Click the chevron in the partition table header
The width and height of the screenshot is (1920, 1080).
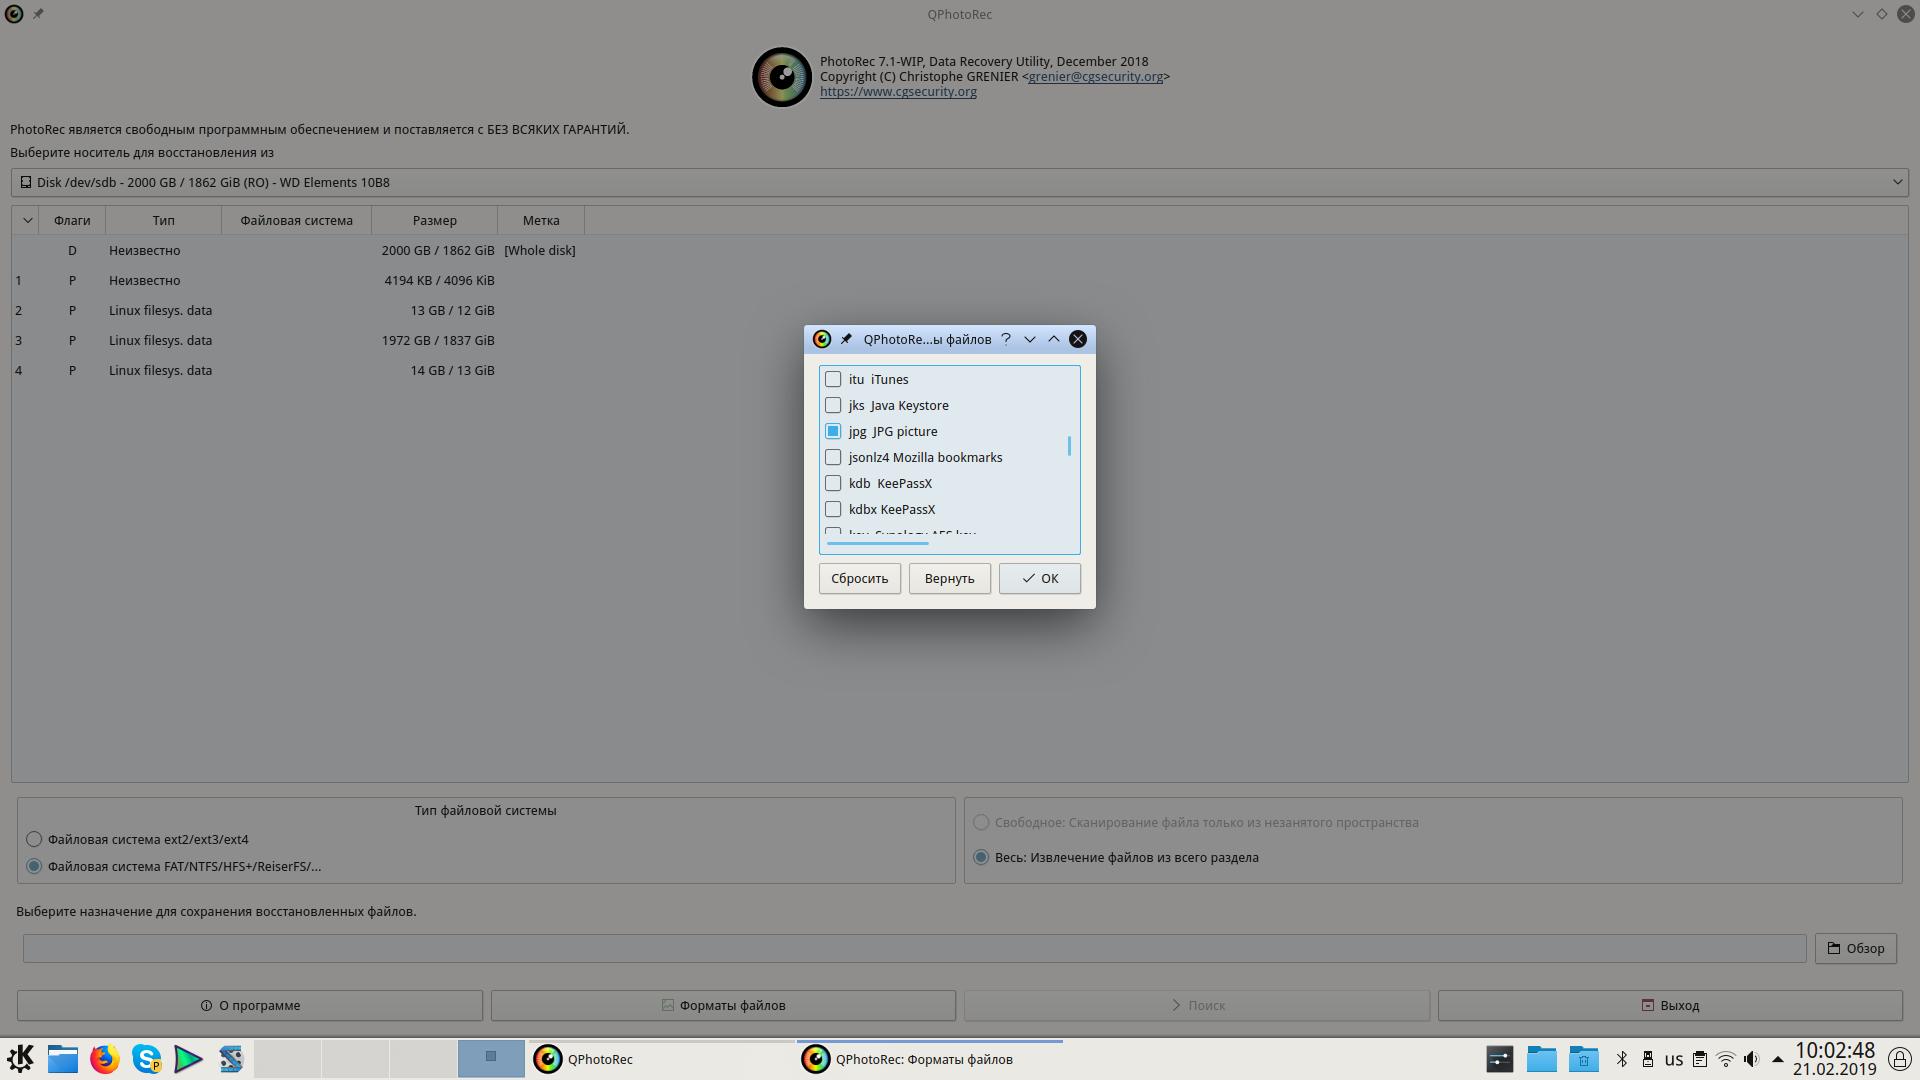(27, 220)
